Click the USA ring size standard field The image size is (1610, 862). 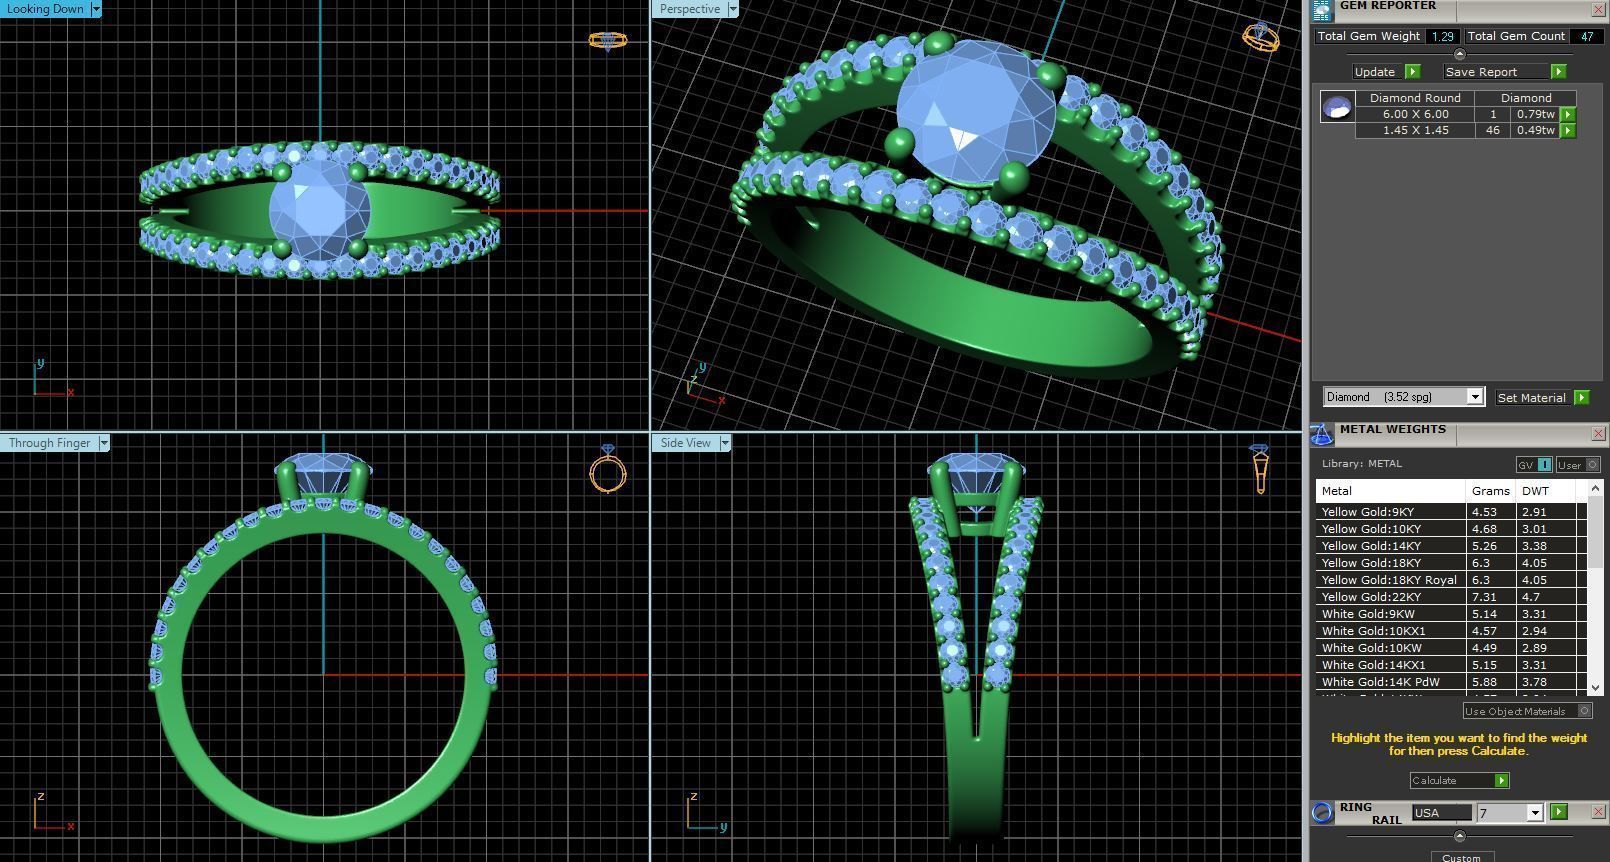[1441, 813]
